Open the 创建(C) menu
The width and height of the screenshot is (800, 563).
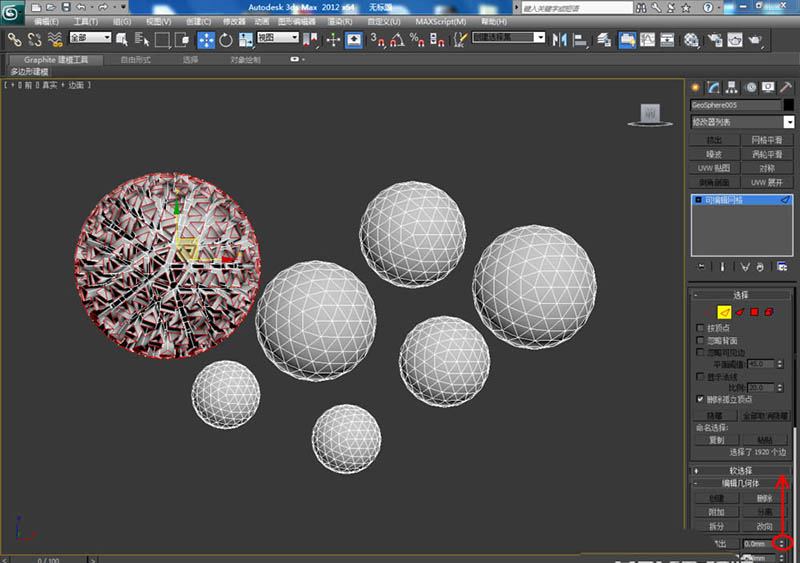pyautogui.click(x=198, y=21)
